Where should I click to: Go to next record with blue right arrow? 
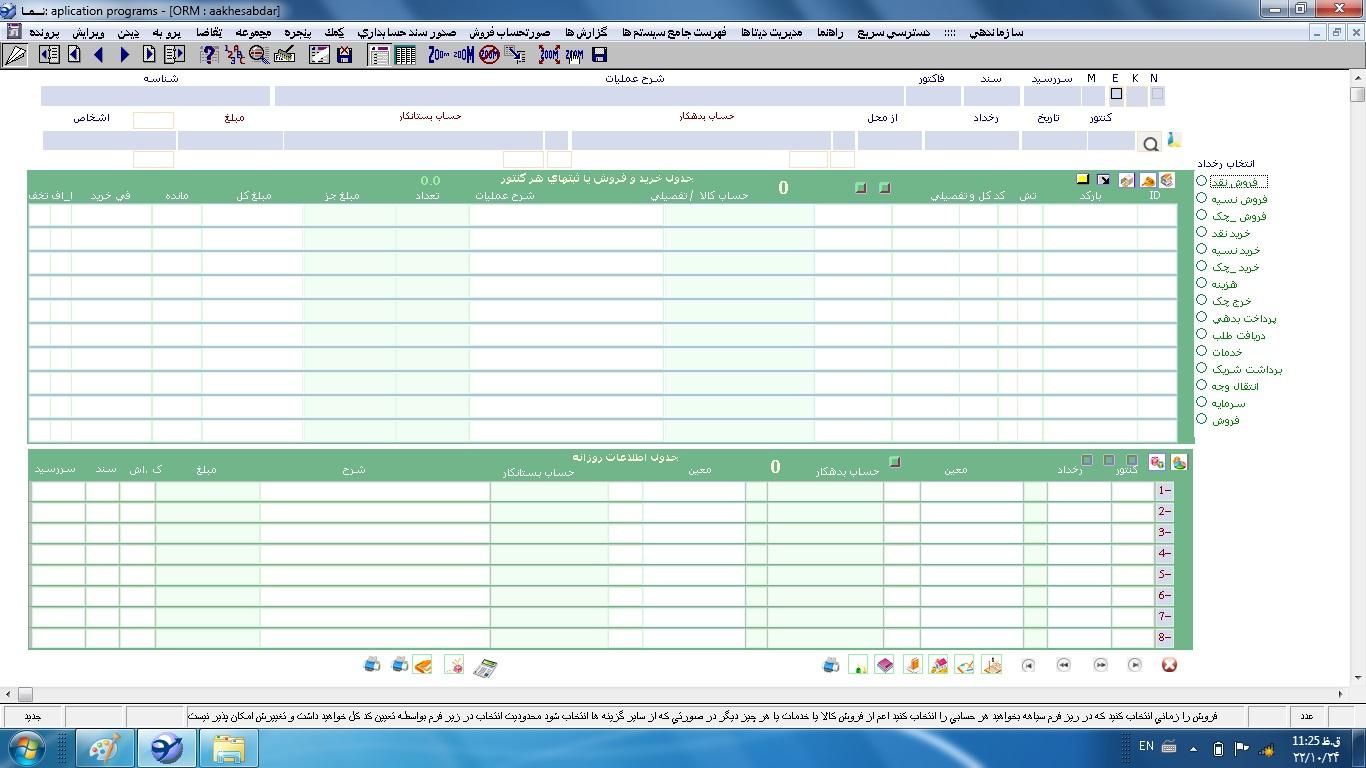point(124,55)
